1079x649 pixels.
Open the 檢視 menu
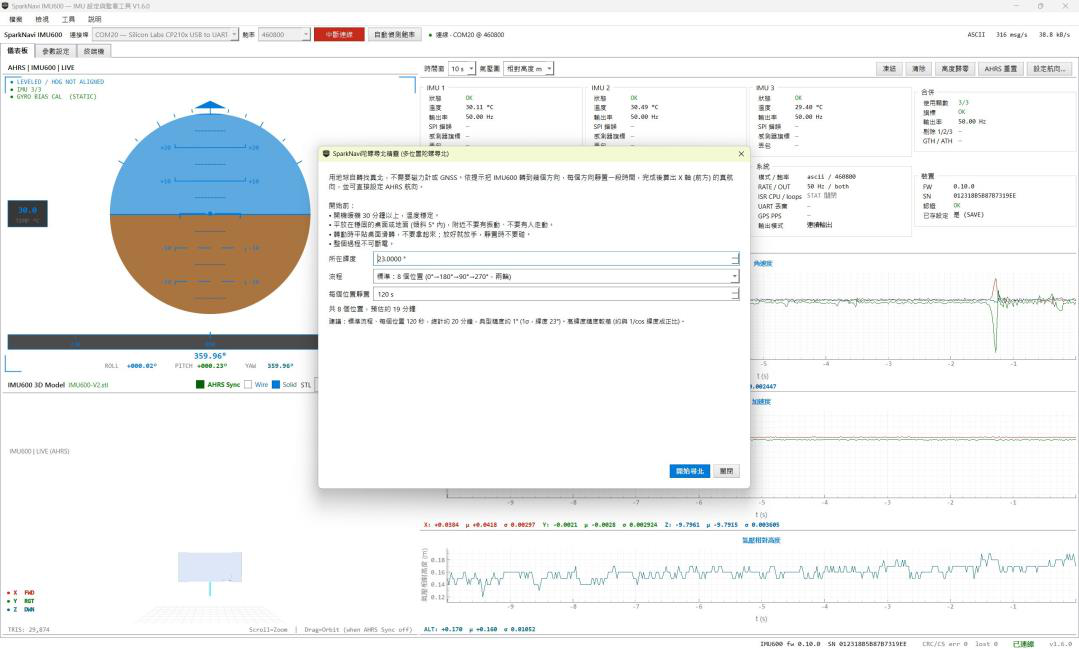coord(42,19)
